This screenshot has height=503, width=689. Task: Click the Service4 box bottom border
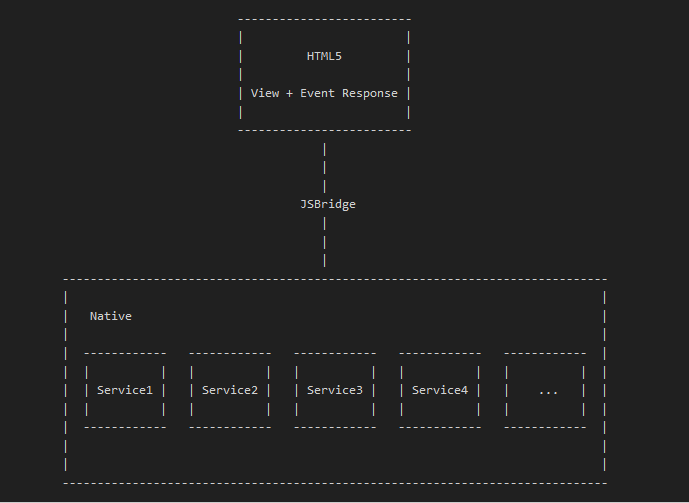(440, 427)
